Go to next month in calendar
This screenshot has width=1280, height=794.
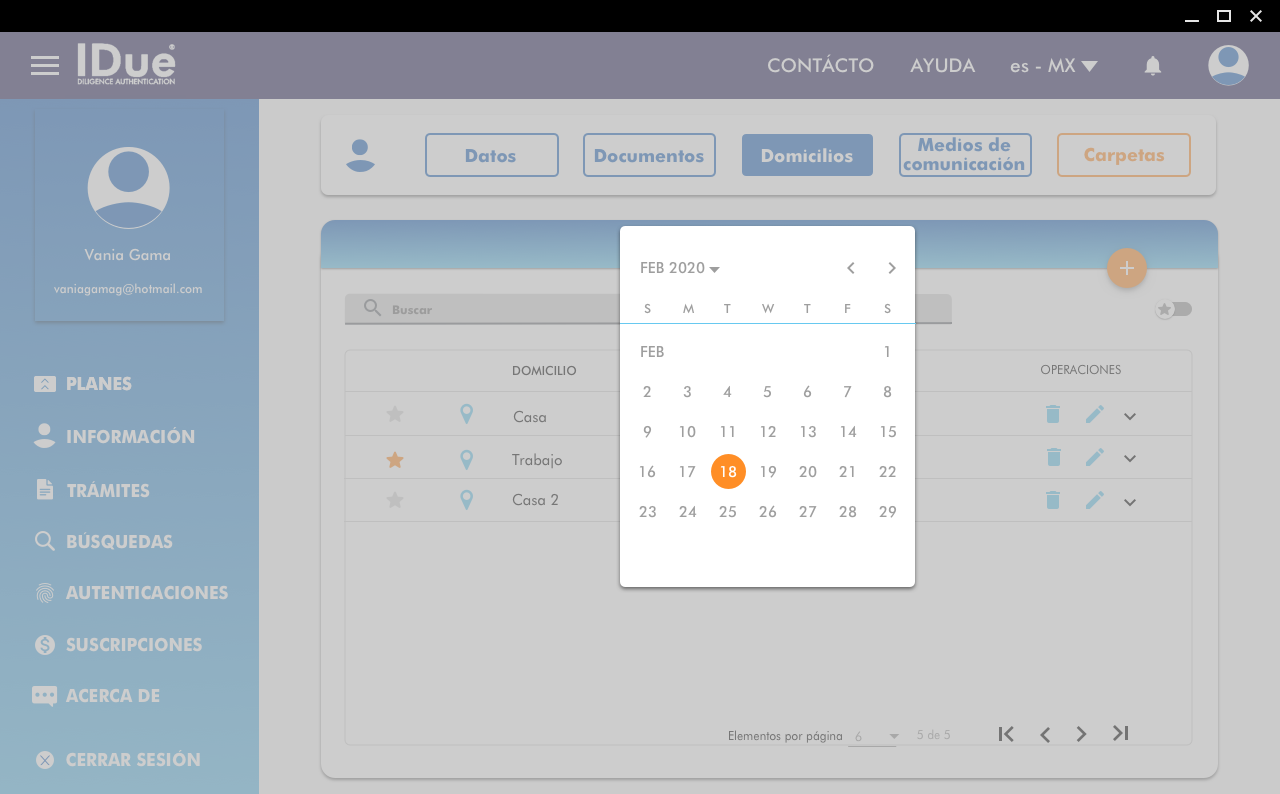pos(892,268)
